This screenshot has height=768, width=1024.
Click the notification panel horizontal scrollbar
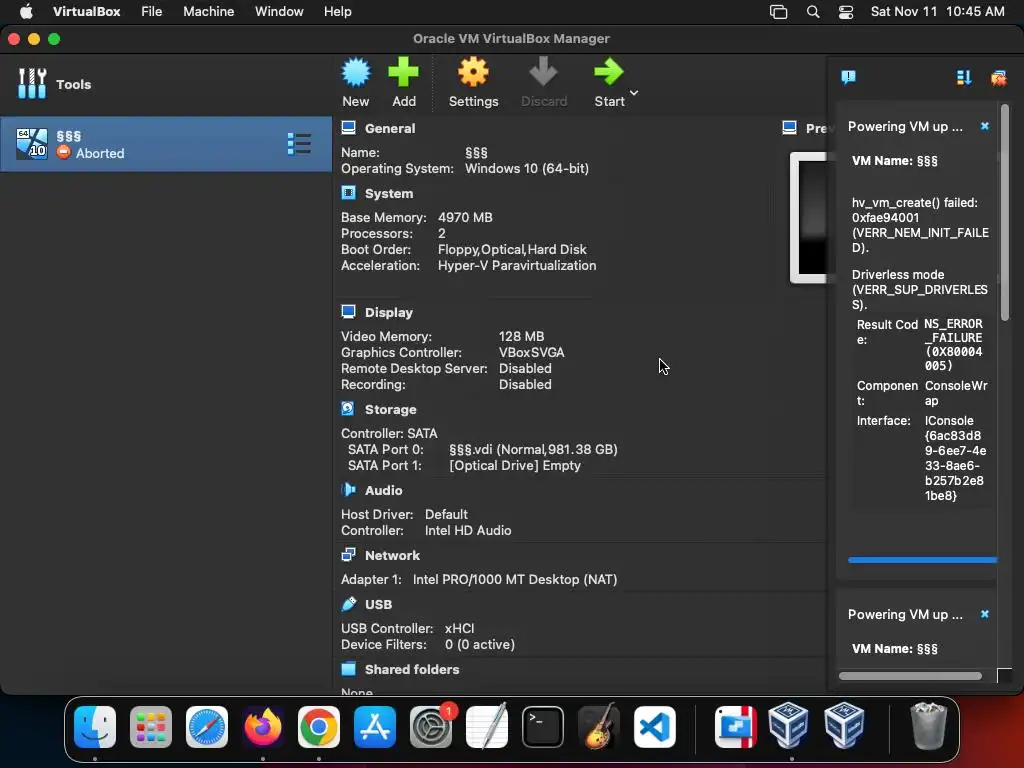click(910, 676)
